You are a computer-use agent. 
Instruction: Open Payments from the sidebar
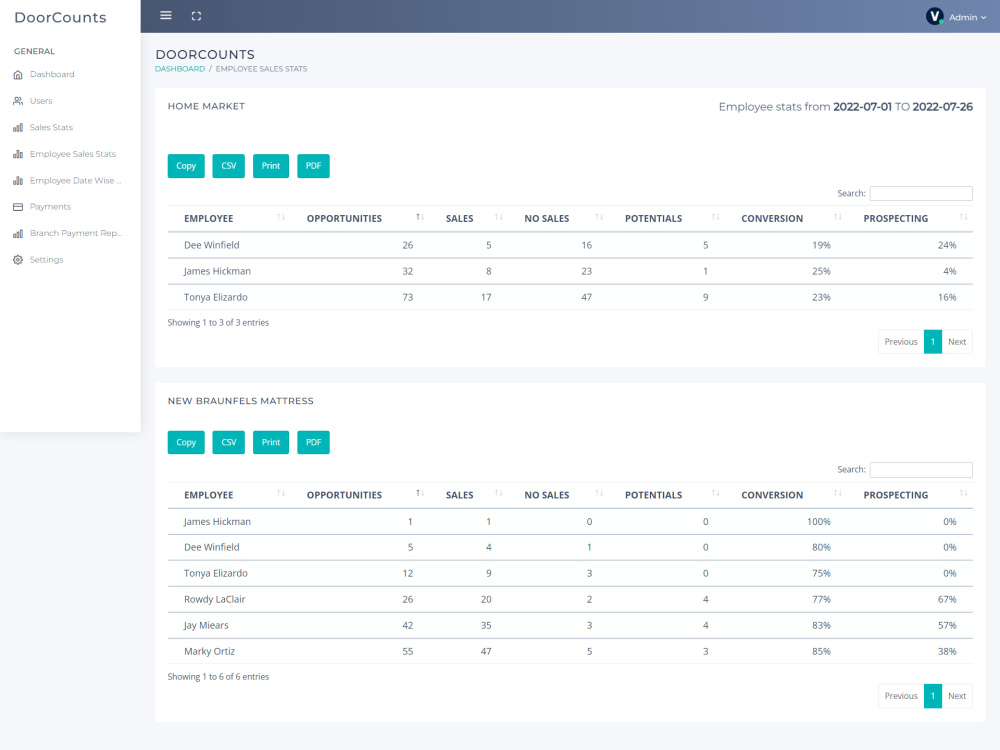pyautogui.click(x=50, y=207)
